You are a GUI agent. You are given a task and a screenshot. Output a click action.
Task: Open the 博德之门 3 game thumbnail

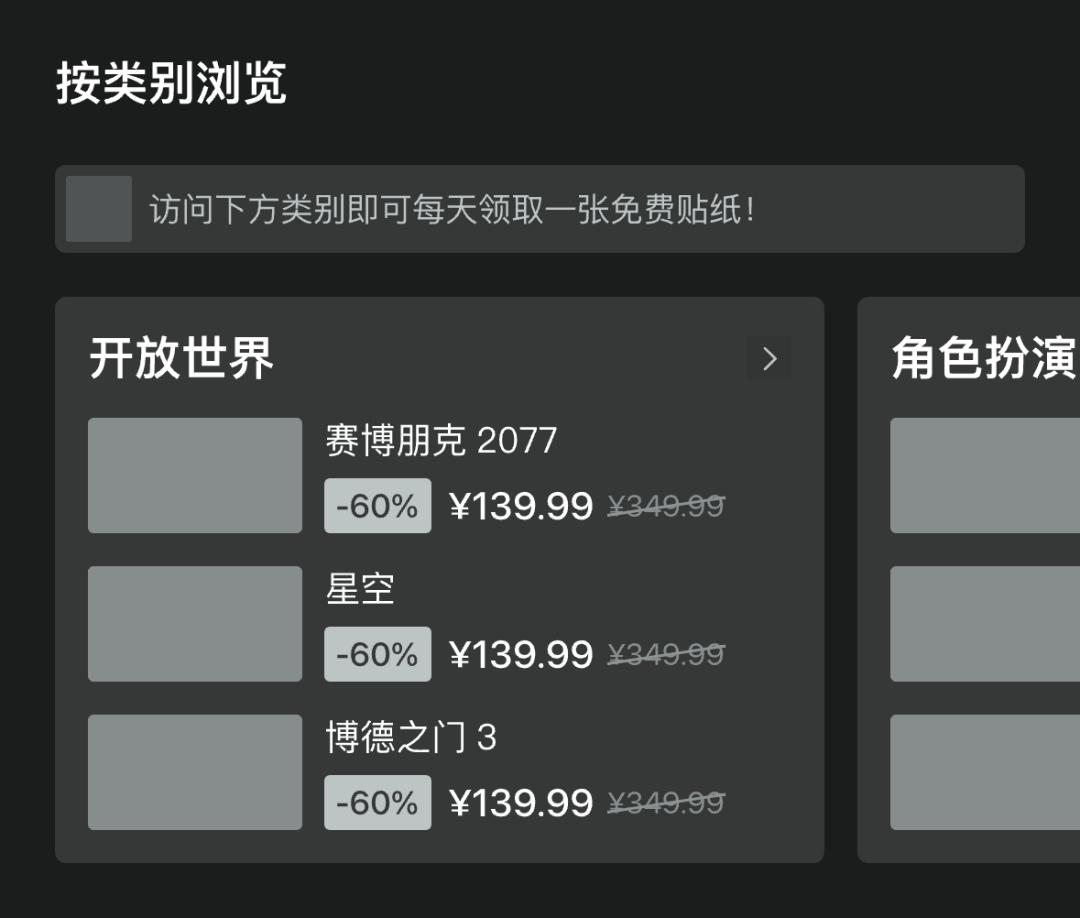click(195, 771)
